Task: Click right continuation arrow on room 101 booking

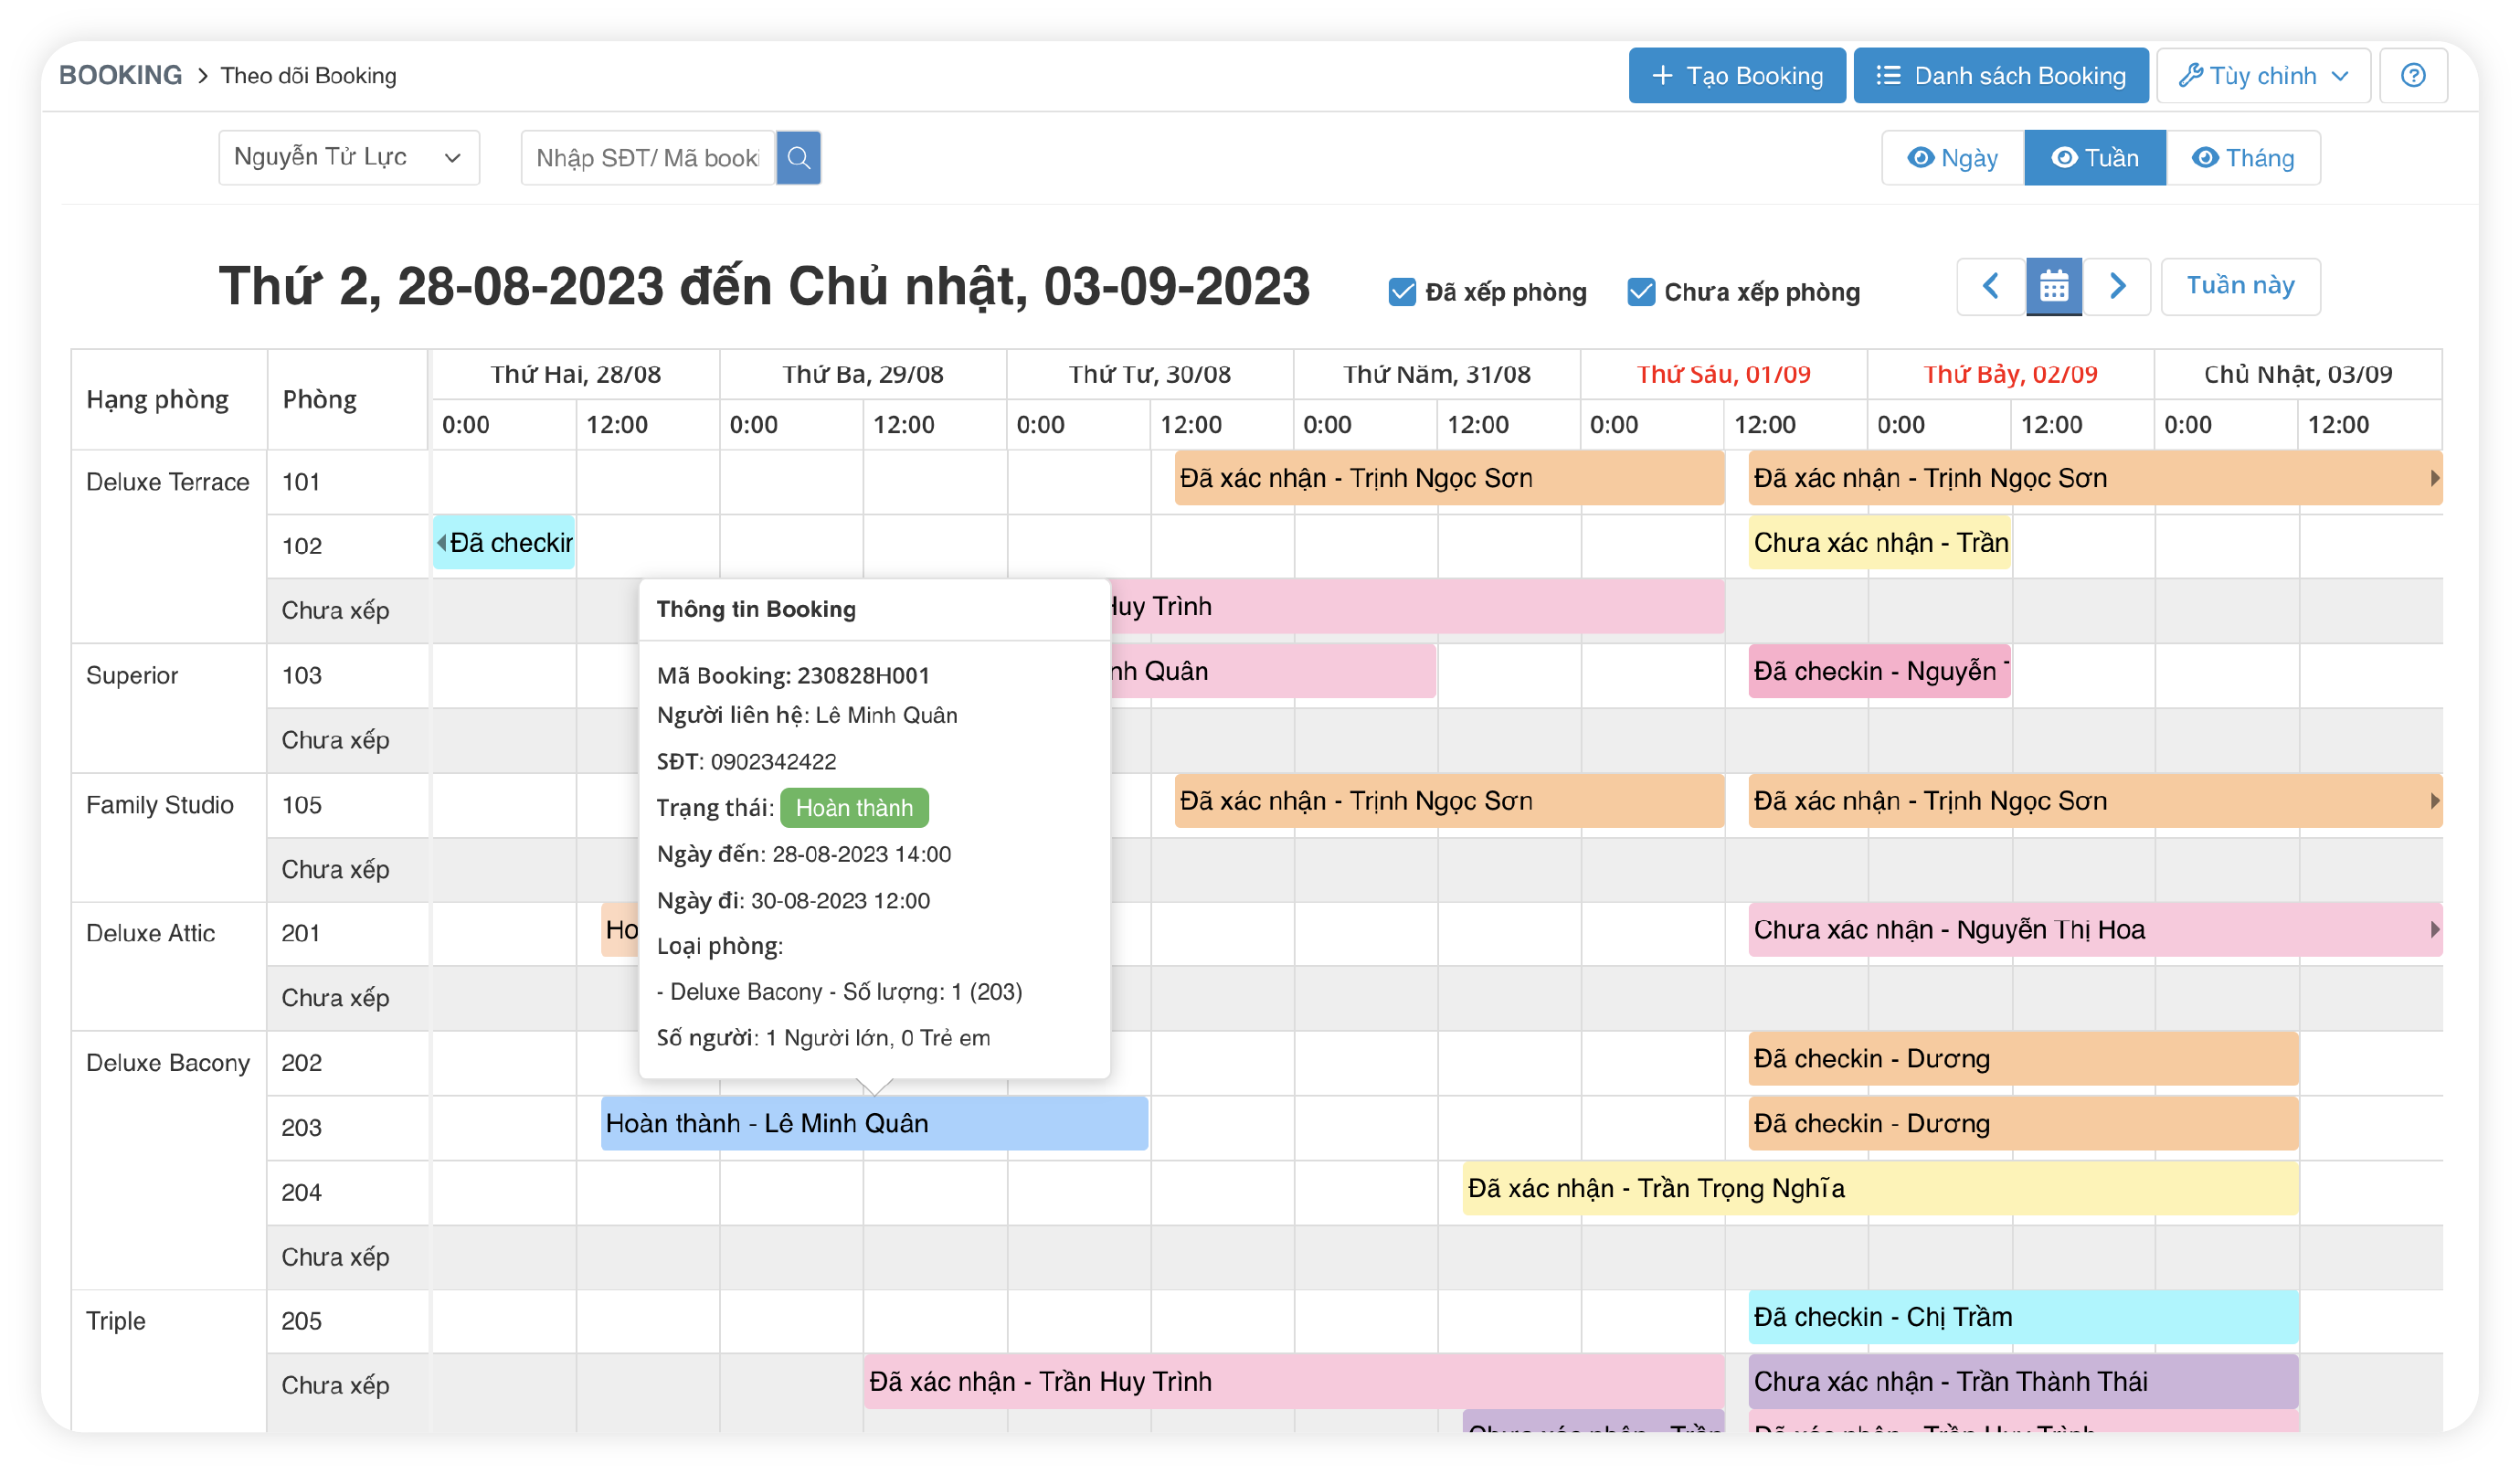Action: [2434, 479]
